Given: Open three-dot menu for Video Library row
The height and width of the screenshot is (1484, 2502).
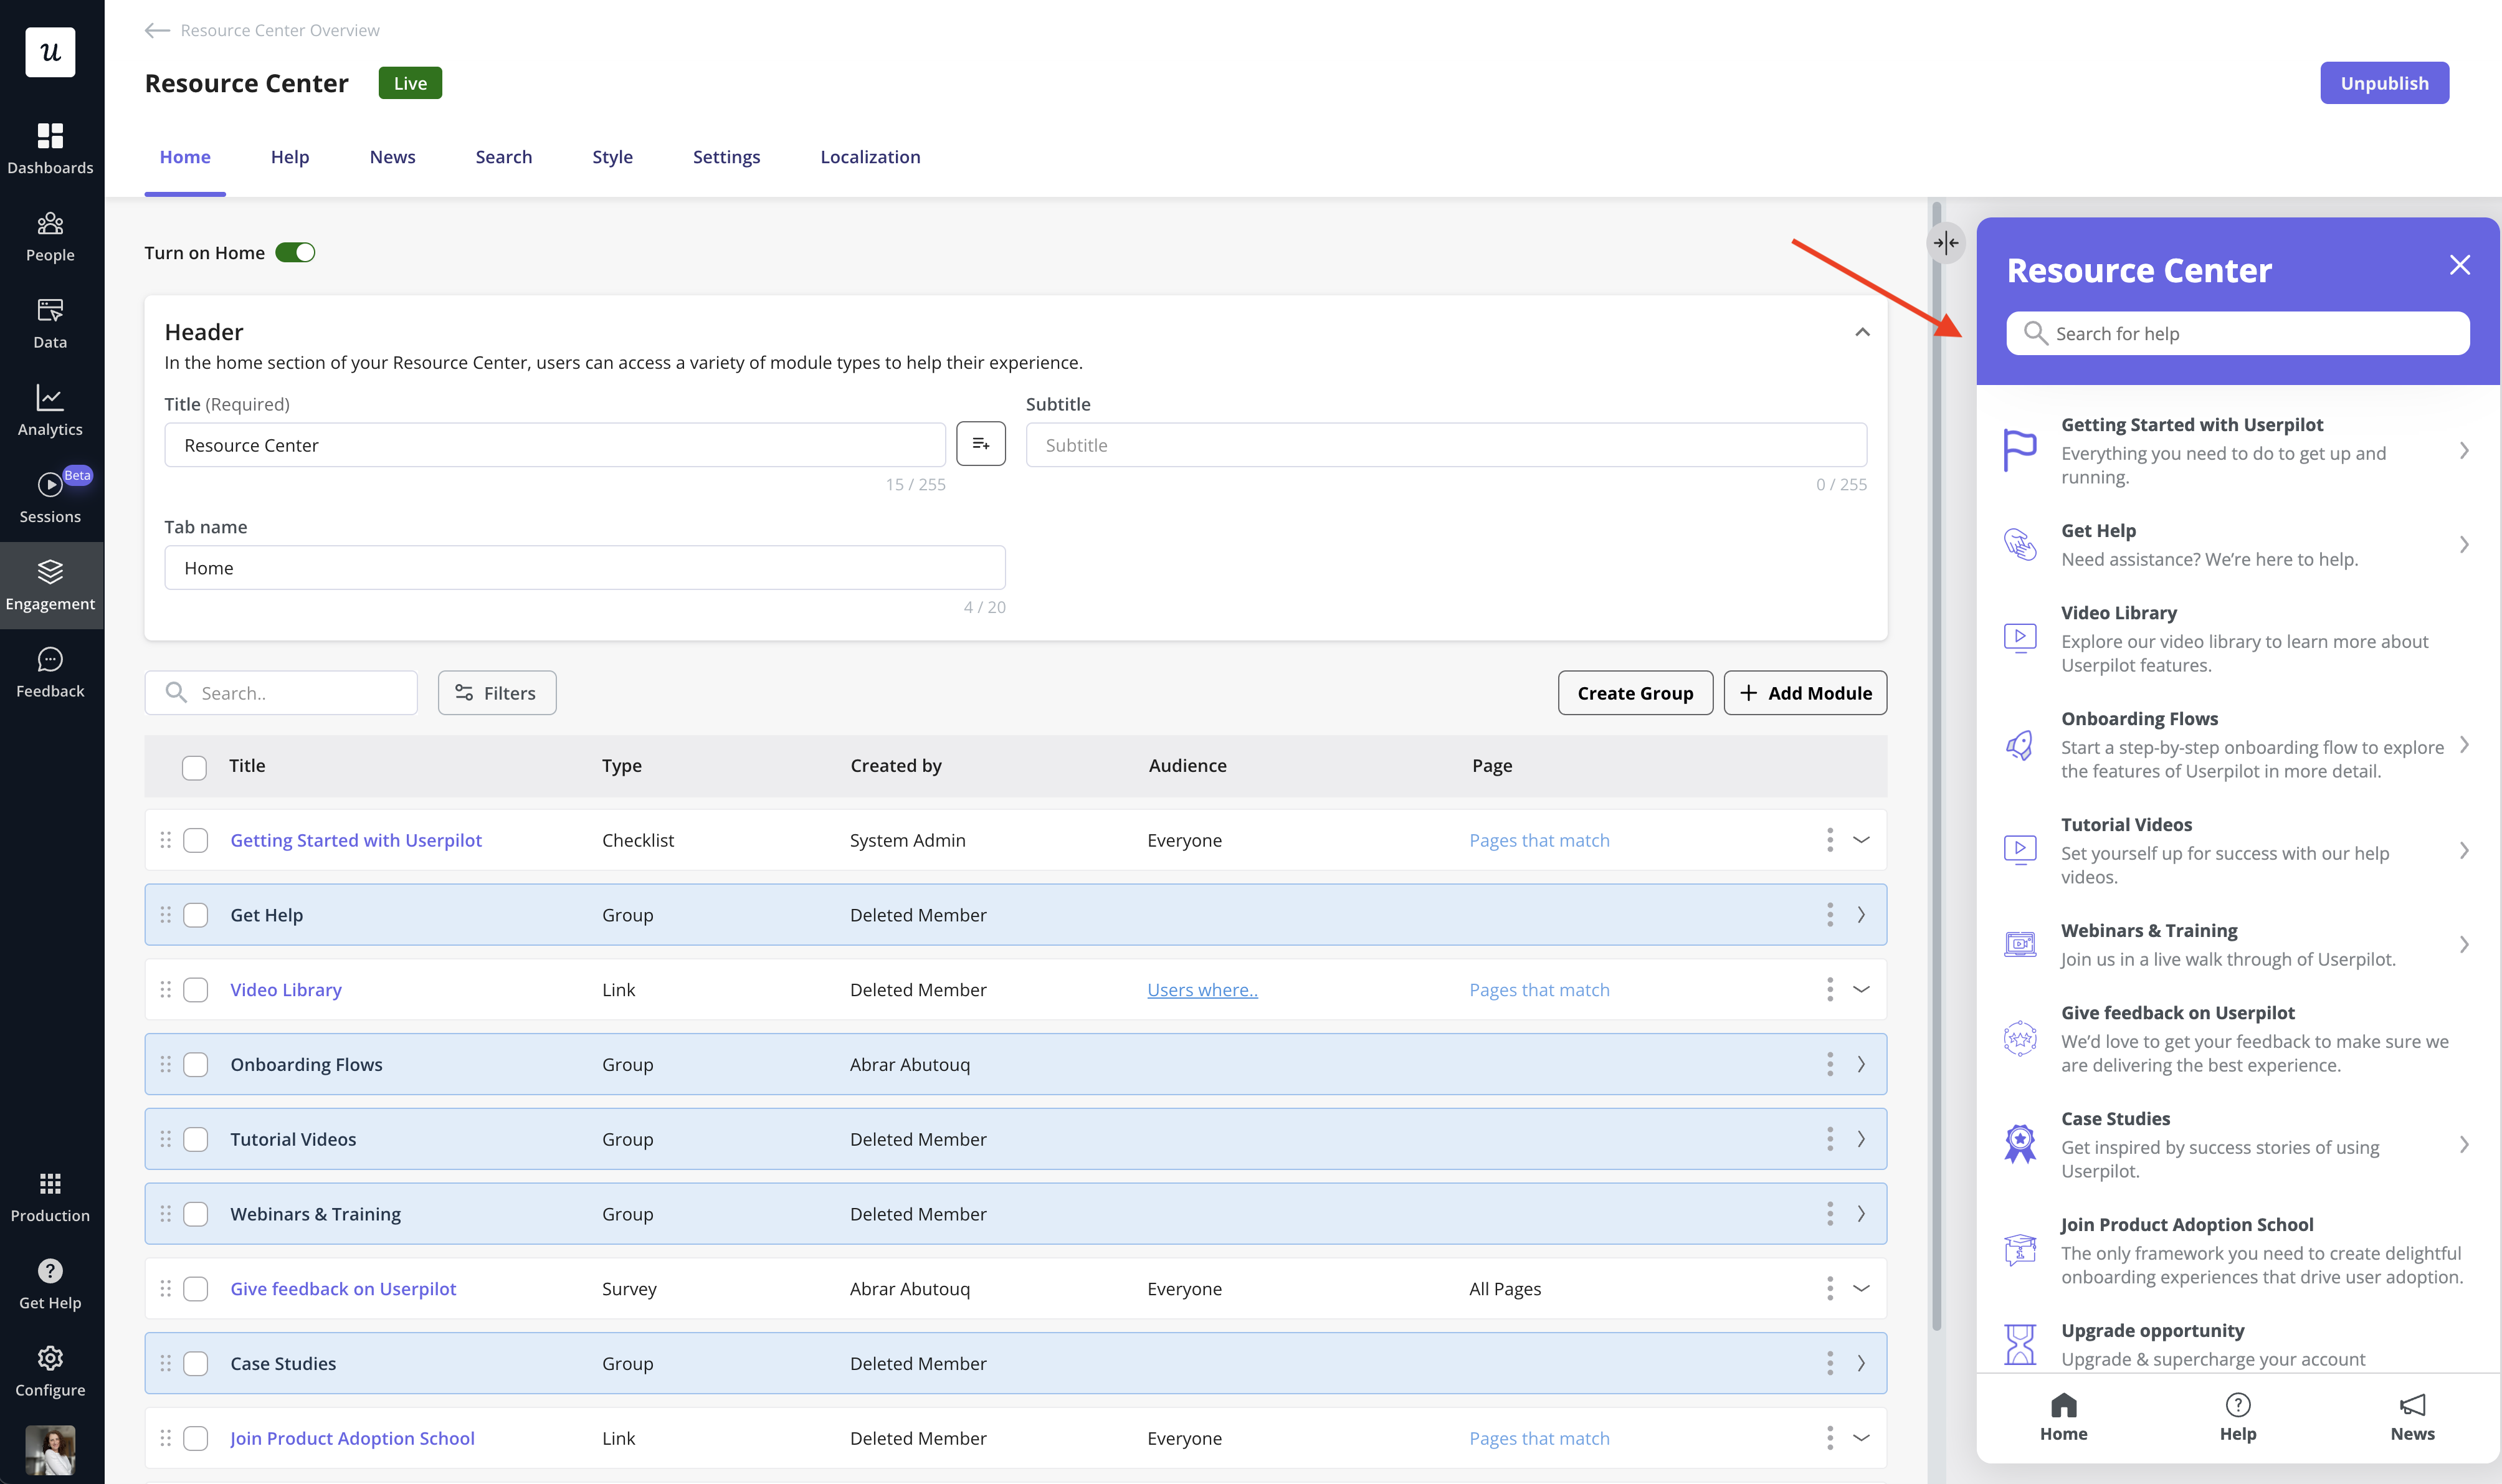Looking at the screenshot, I should click(1829, 989).
